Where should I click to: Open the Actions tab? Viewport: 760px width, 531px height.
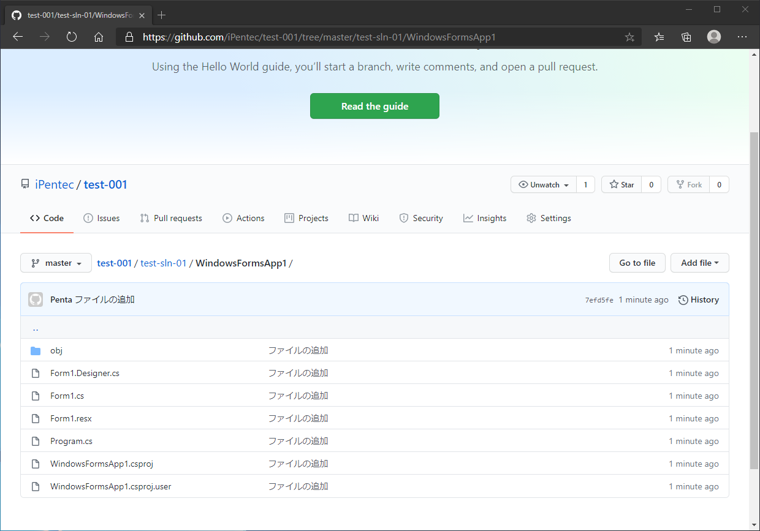pyautogui.click(x=243, y=218)
